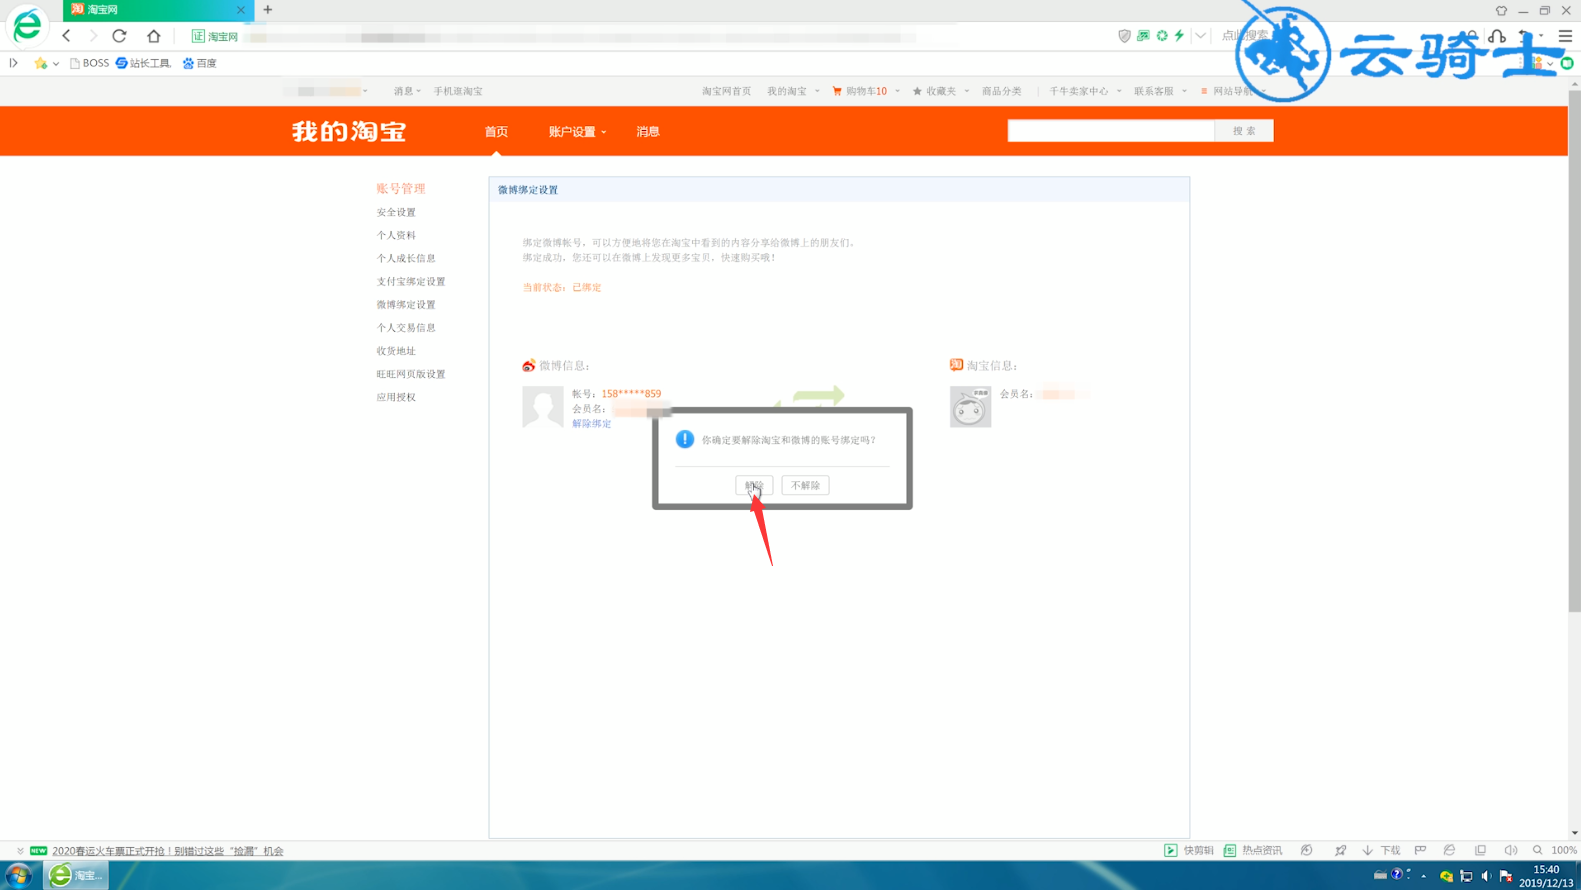Click the 100% page zoom control
This screenshot has height=890, width=1581.
point(1556,851)
